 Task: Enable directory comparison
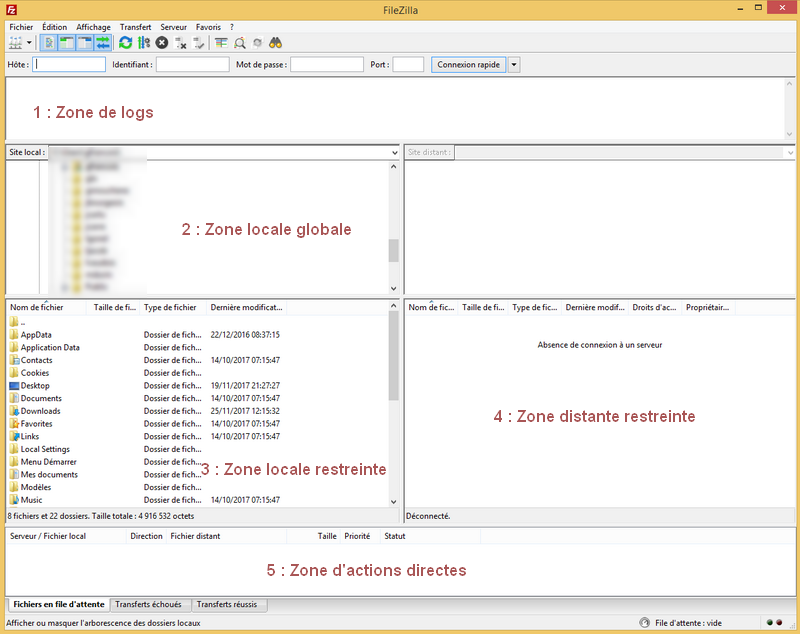click(x=240, y=42)
